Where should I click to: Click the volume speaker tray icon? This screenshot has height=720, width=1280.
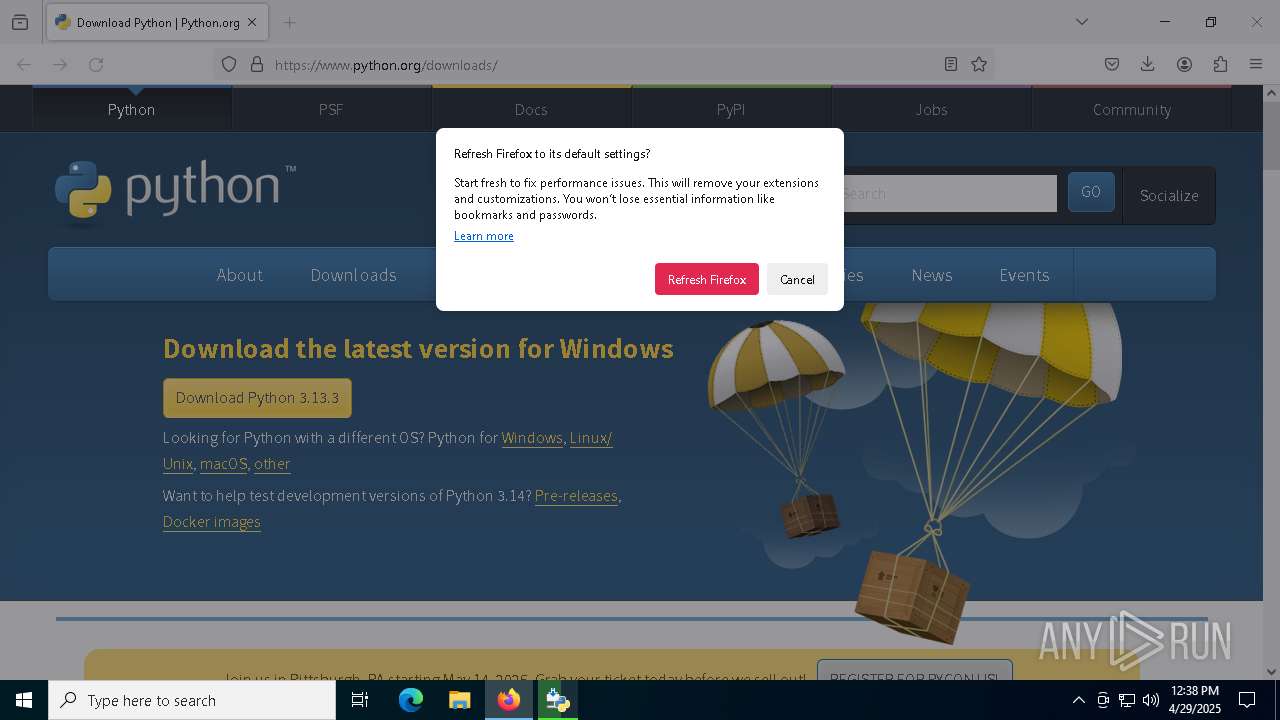click(1151, 700)
